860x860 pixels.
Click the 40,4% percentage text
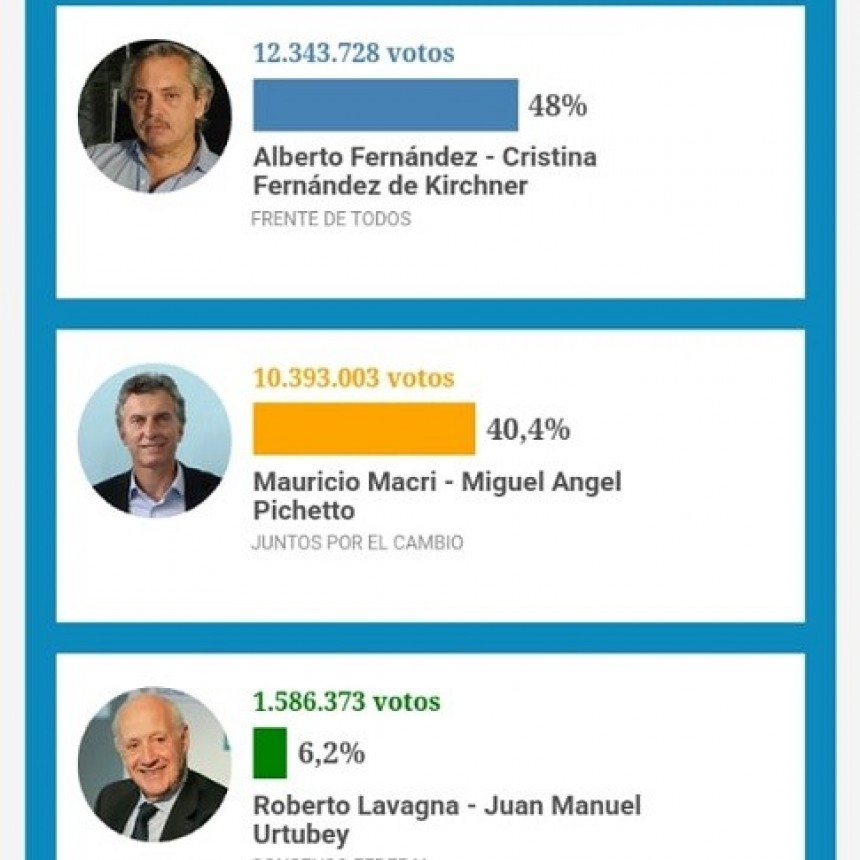[x=528, y=429]
